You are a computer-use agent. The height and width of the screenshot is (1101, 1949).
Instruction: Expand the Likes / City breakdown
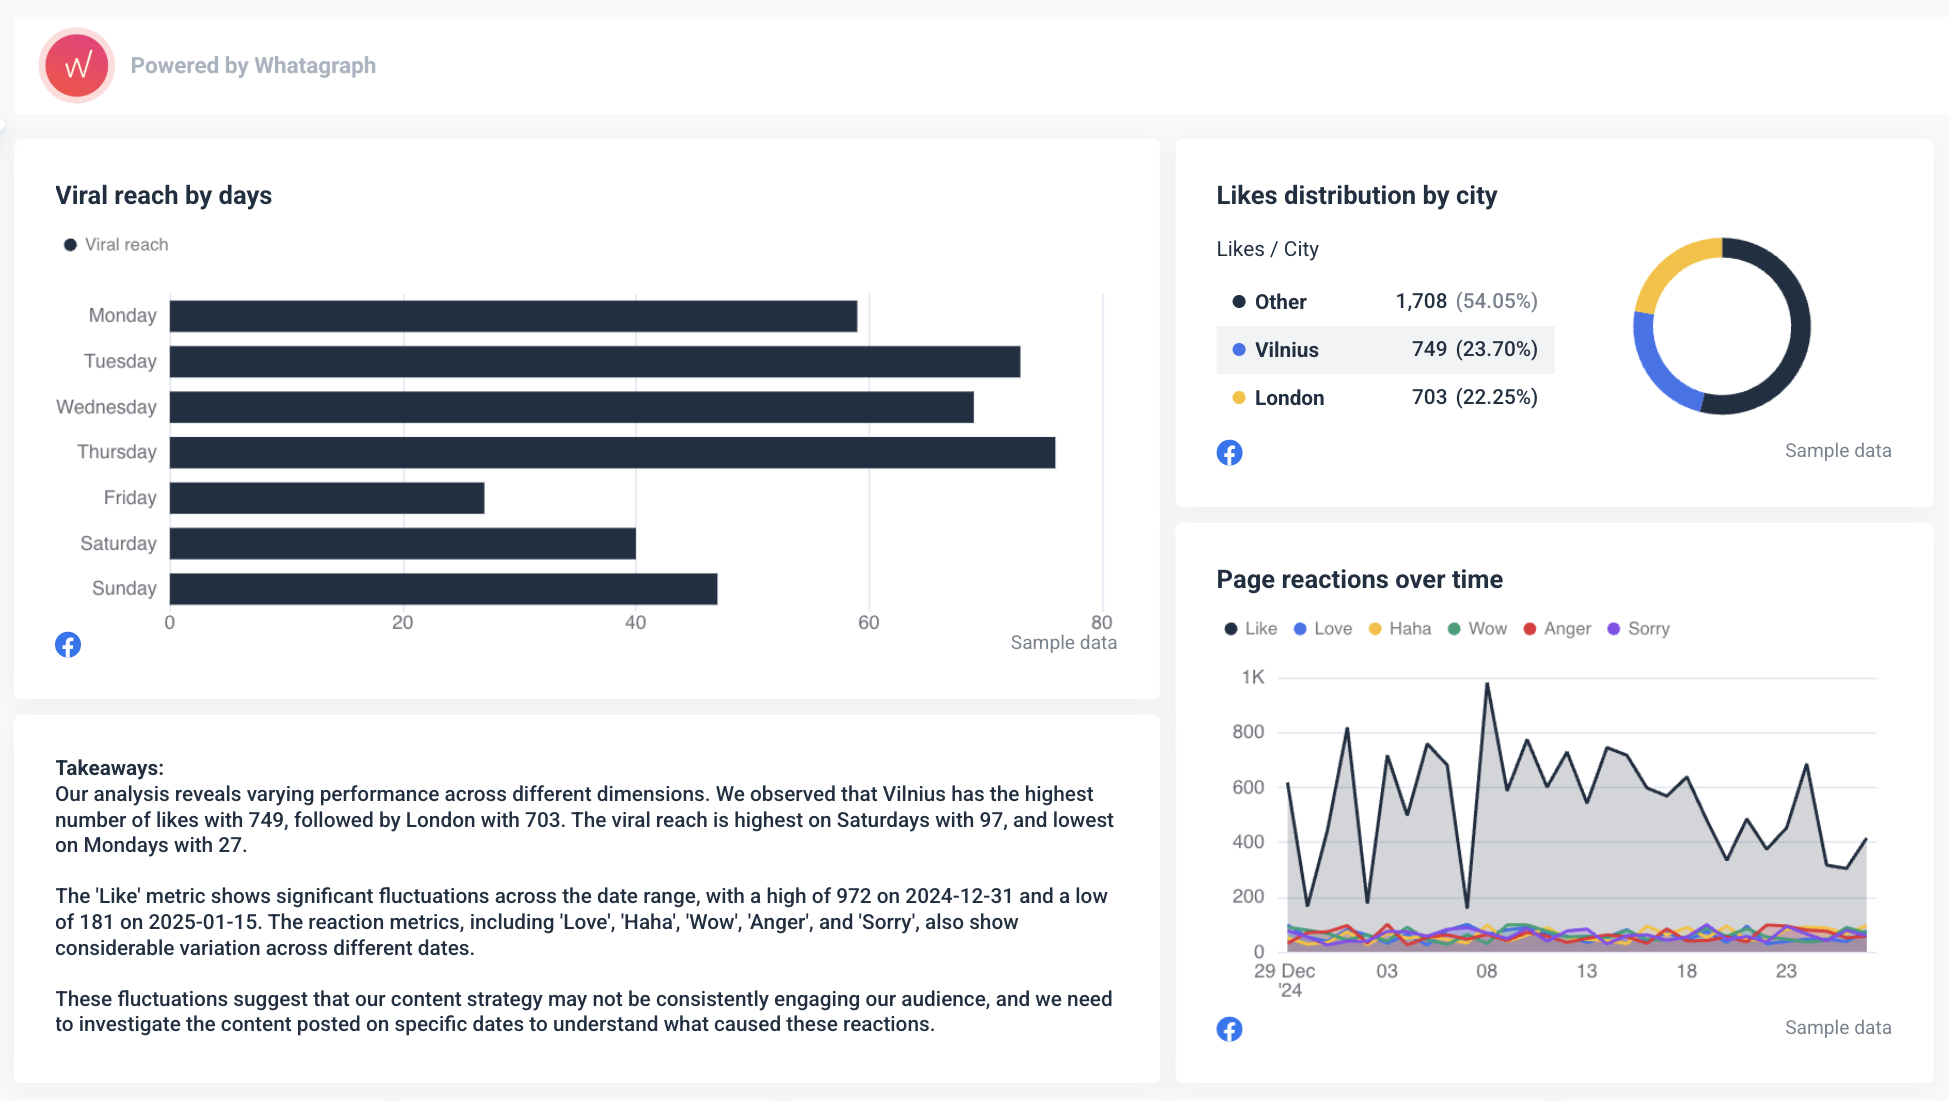click(1267, 249)
